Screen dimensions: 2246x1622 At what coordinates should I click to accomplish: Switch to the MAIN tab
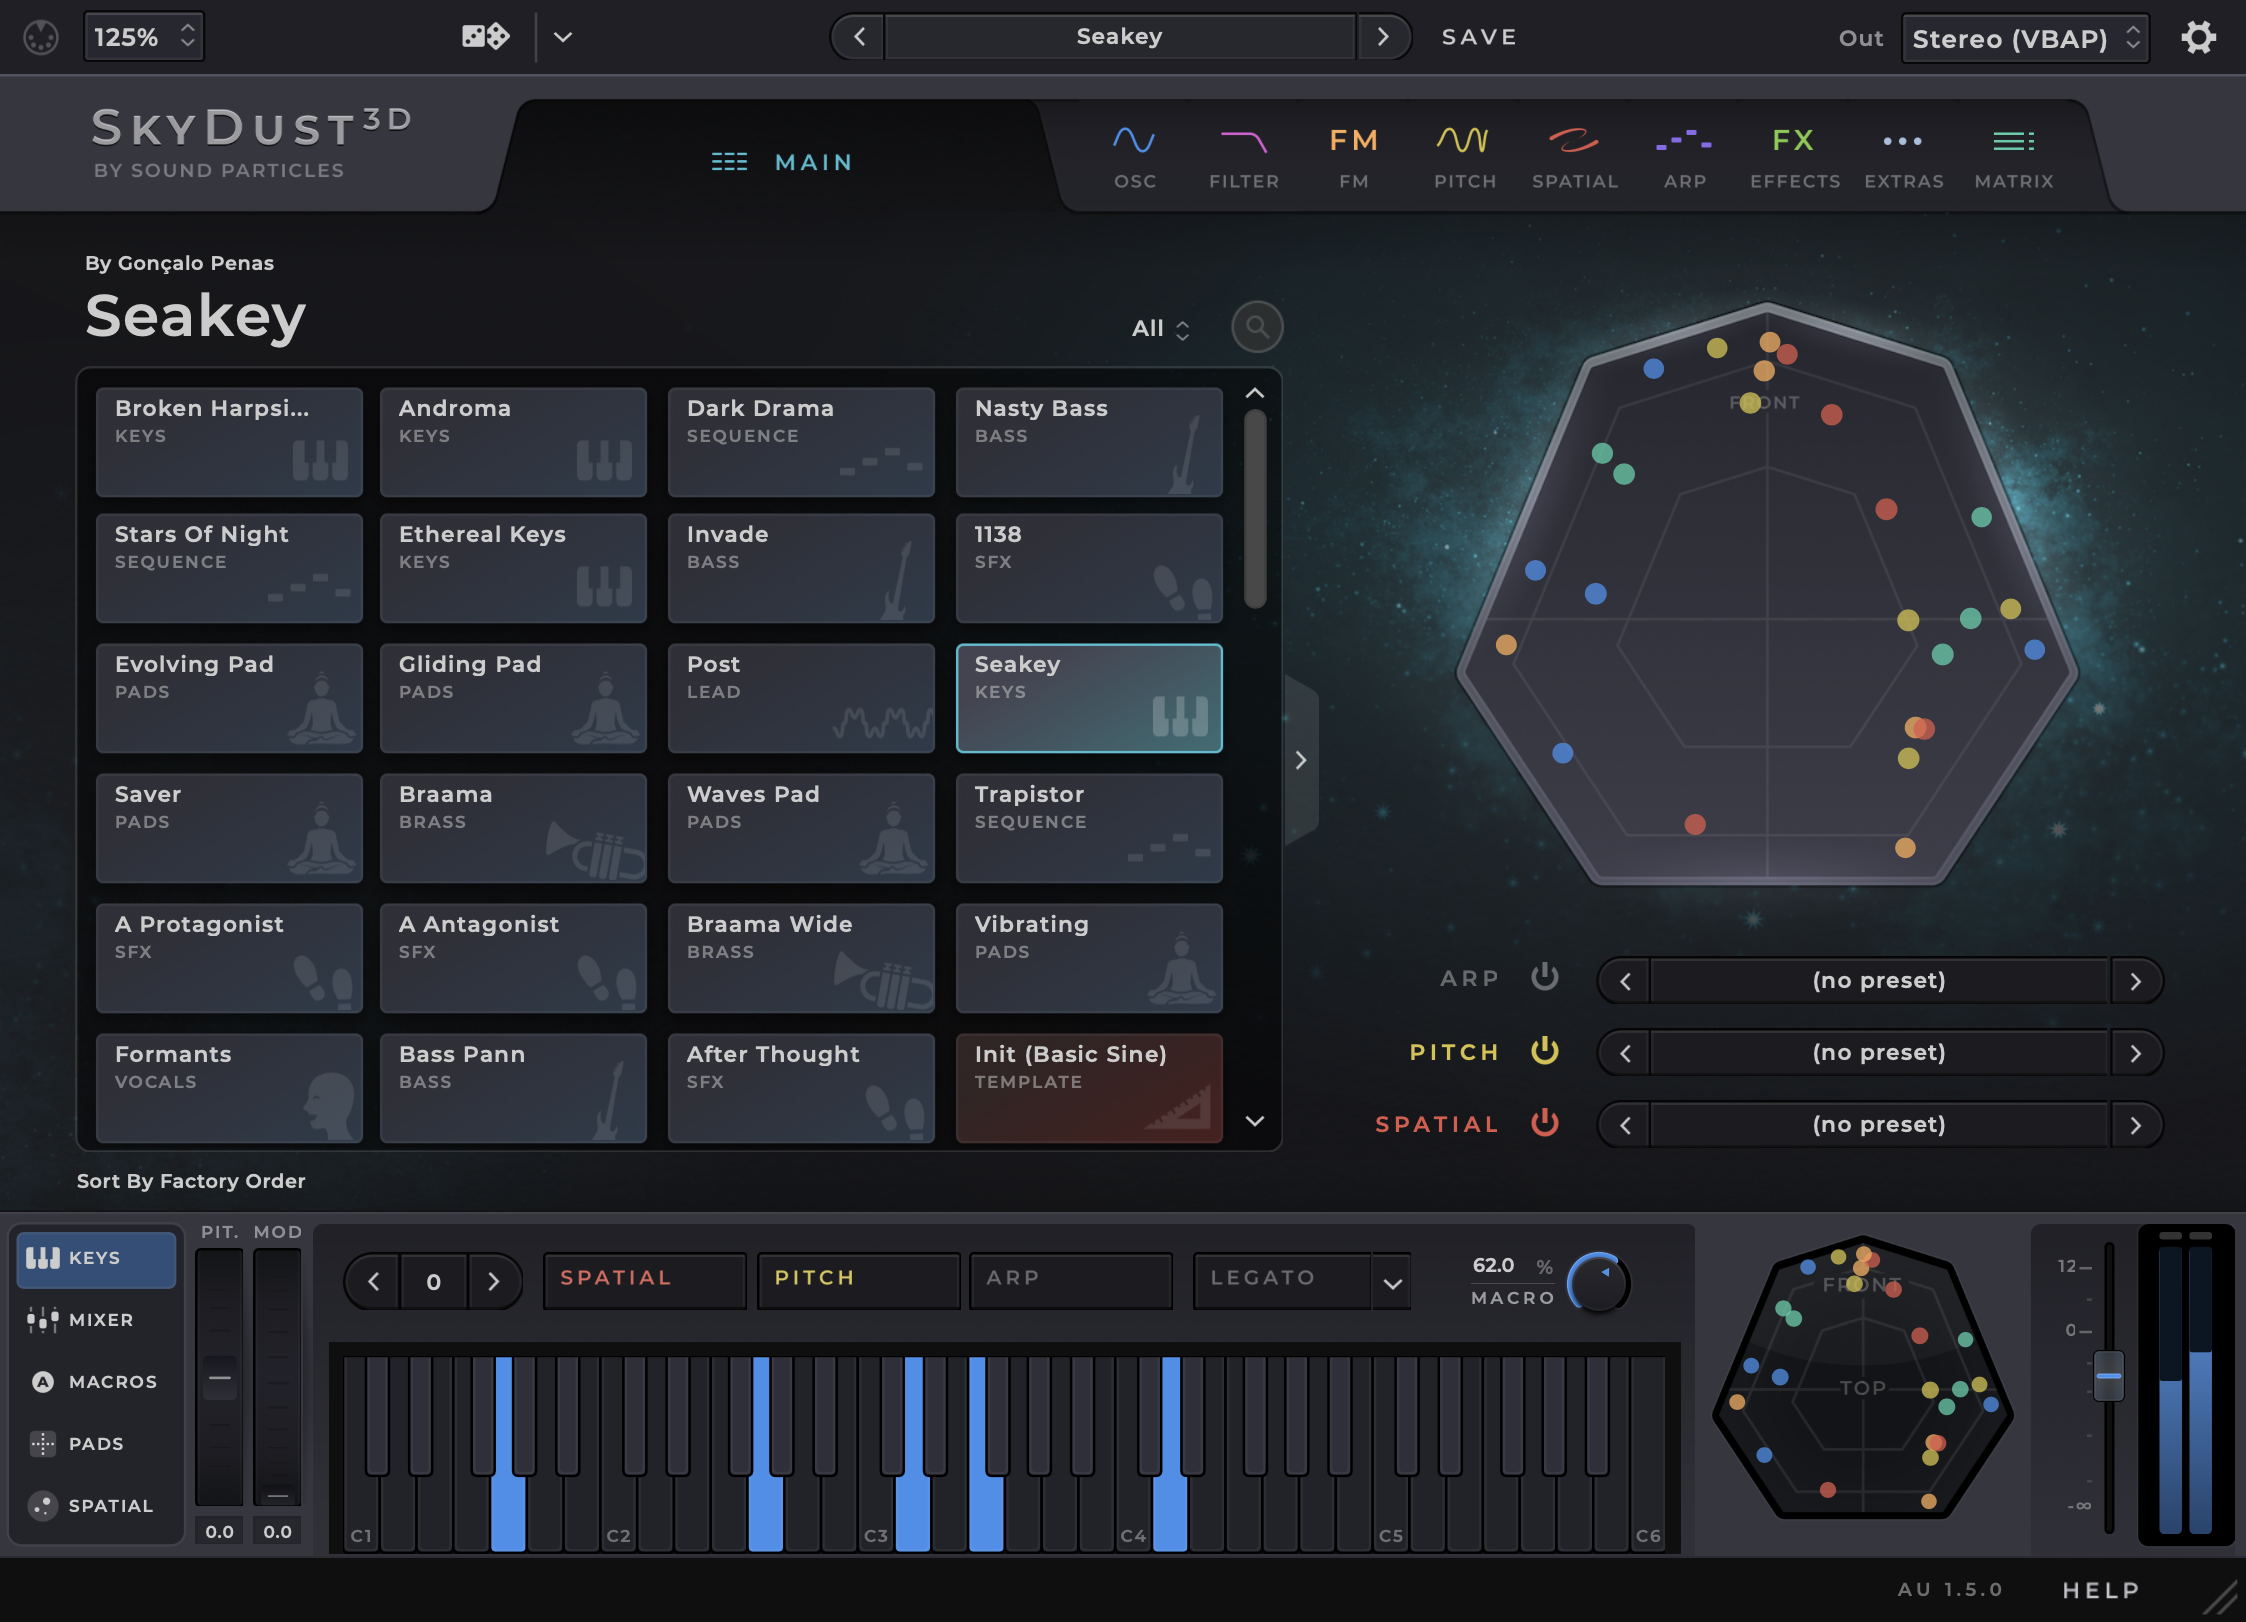click(812, 162)
